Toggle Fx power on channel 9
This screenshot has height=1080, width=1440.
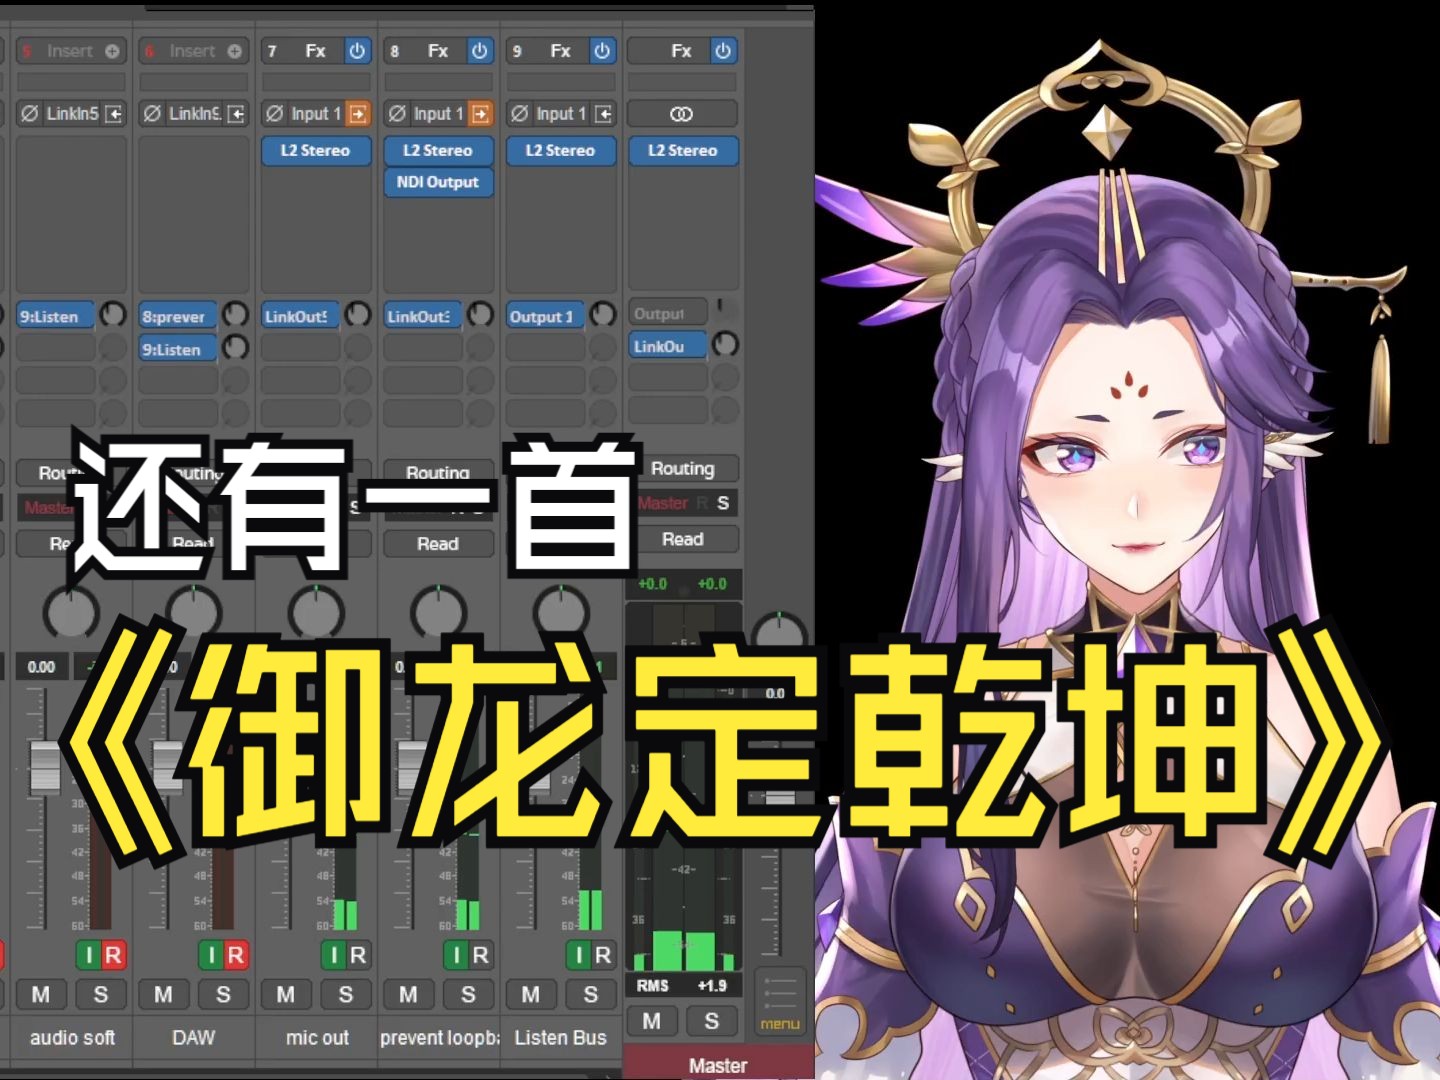(602, 51)
